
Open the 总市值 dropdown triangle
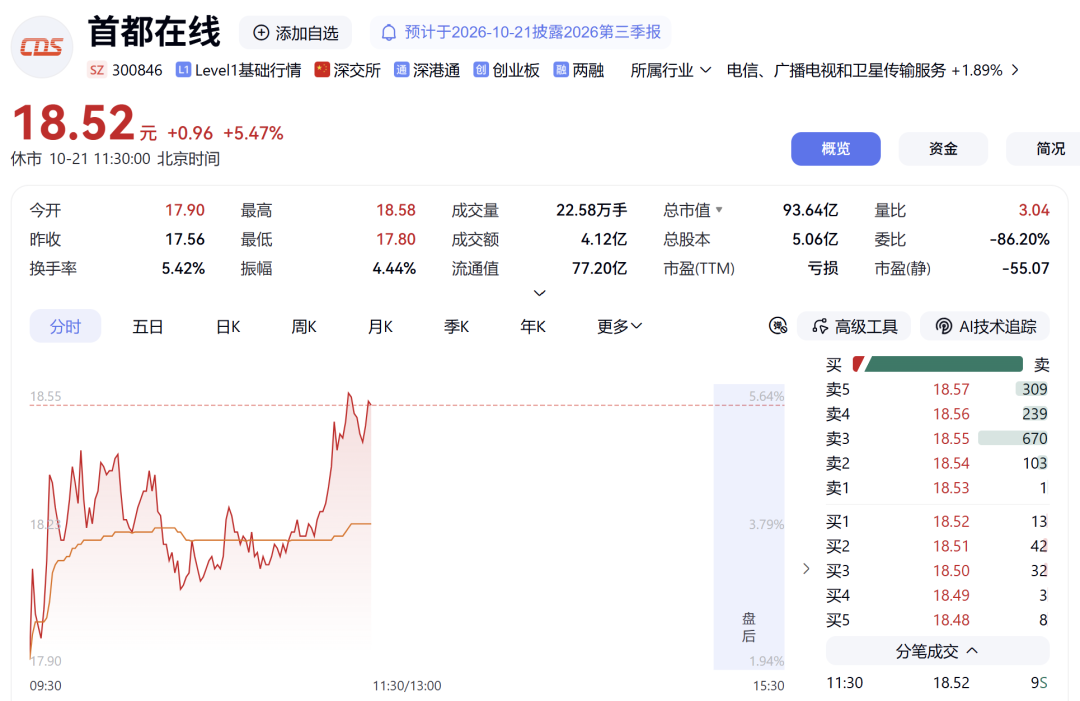coord(719,209)
